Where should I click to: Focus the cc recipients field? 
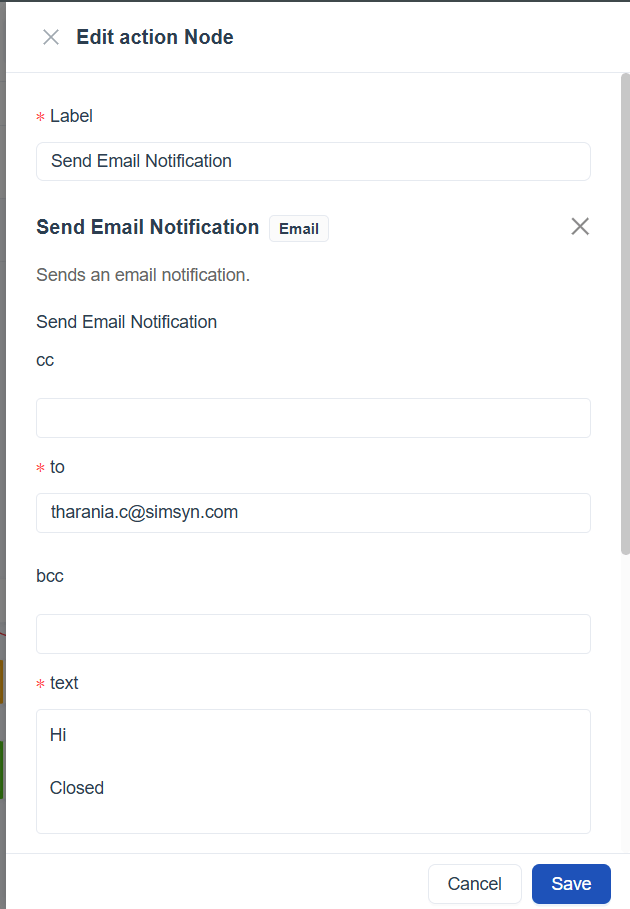pos(313,418)
